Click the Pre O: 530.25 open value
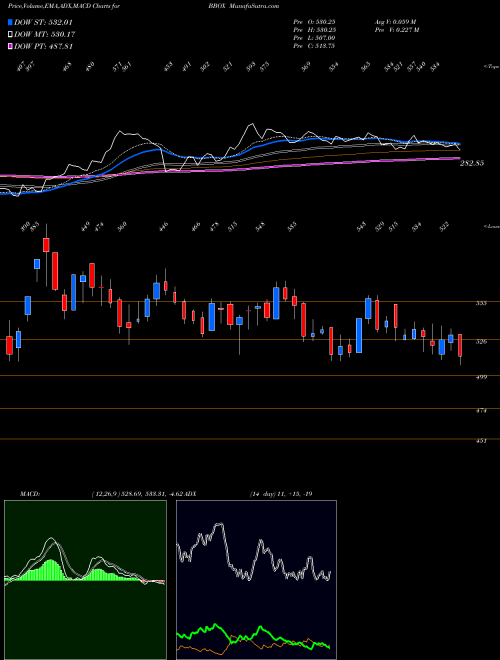 pos(314,22)
